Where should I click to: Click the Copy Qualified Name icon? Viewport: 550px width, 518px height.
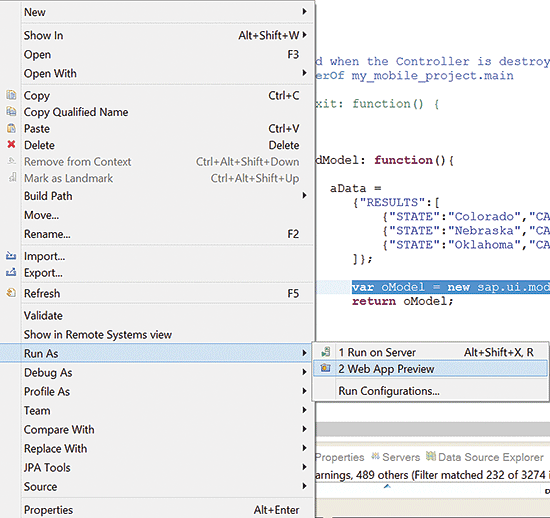[x=11, y=111]
